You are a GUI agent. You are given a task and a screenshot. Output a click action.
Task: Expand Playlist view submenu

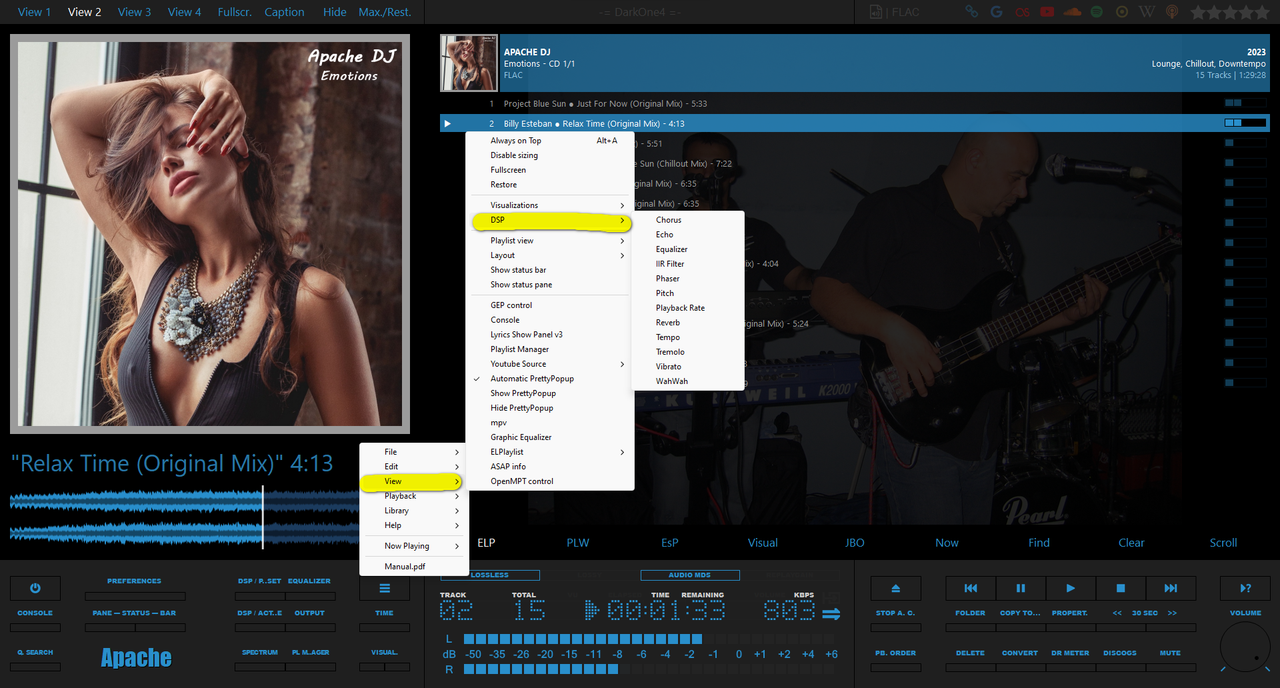pos(550,241)
